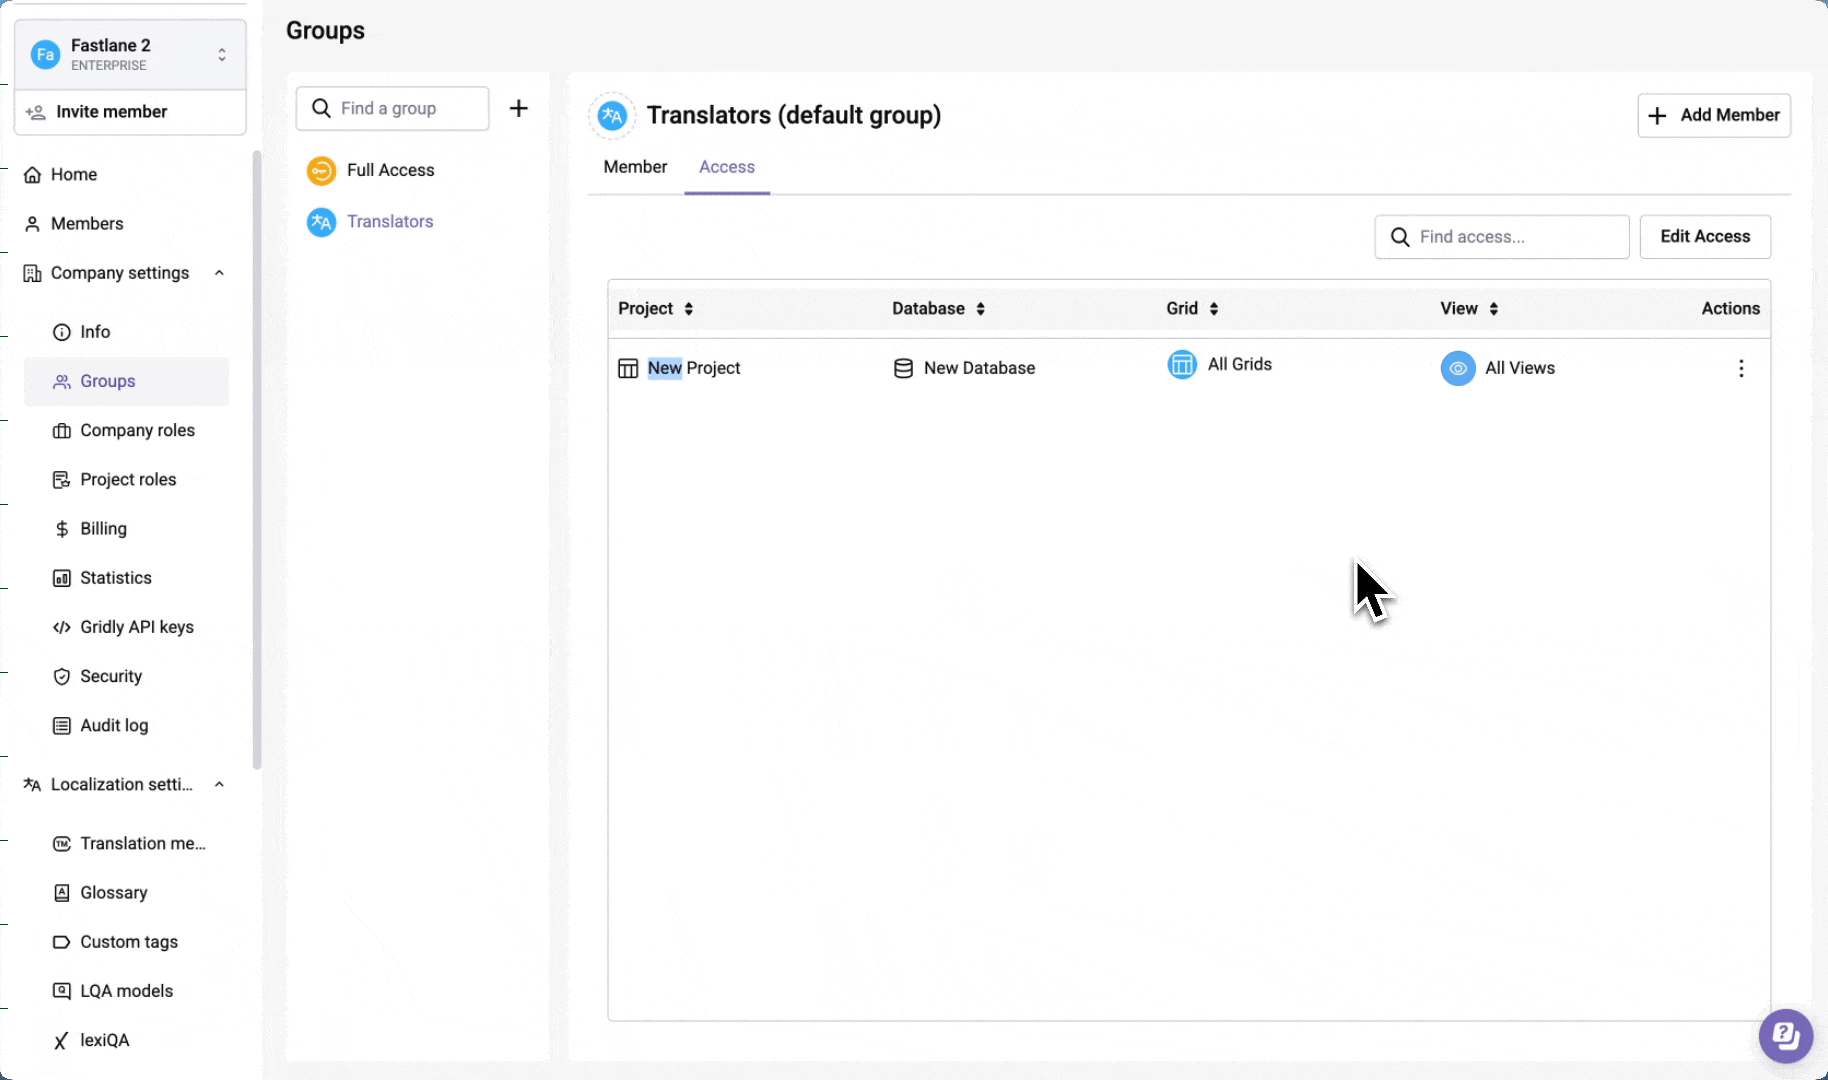Sort the table by Project column
Viewport: 1828px width, 1080px height.
pos(688,309)
